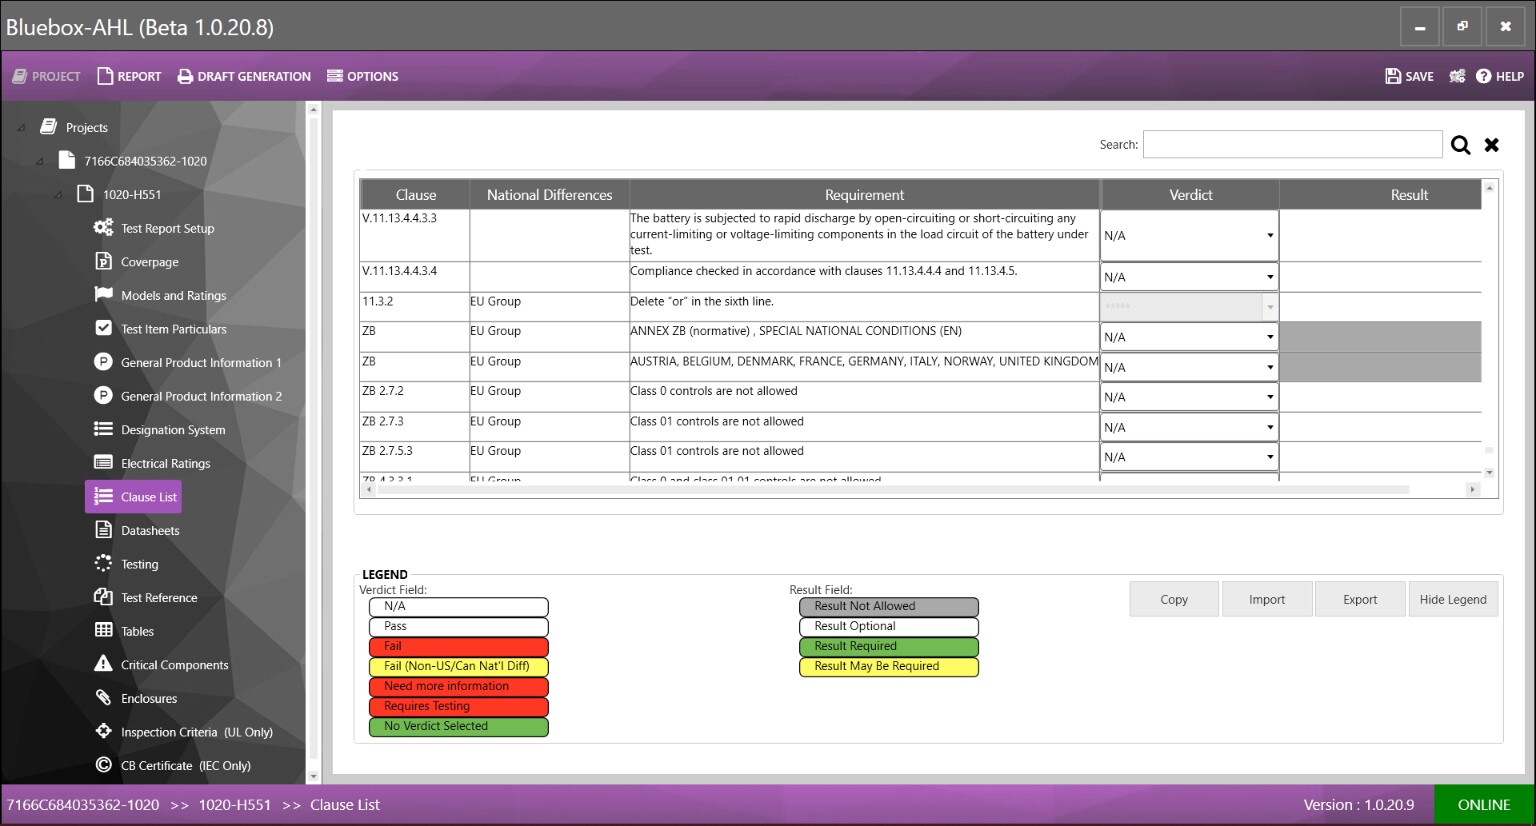
Task: Open the Datasheets section
Action: (x=149, y=530)
